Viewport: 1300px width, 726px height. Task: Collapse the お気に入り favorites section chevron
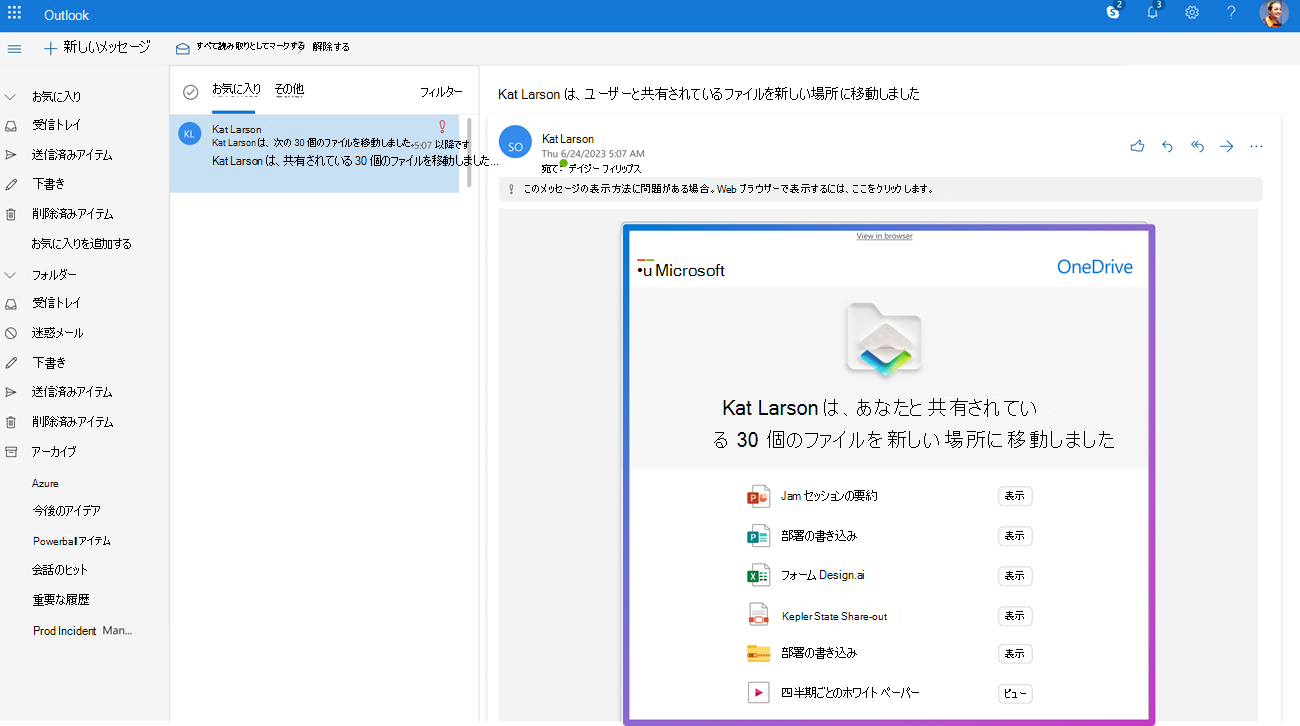[11, 97]
